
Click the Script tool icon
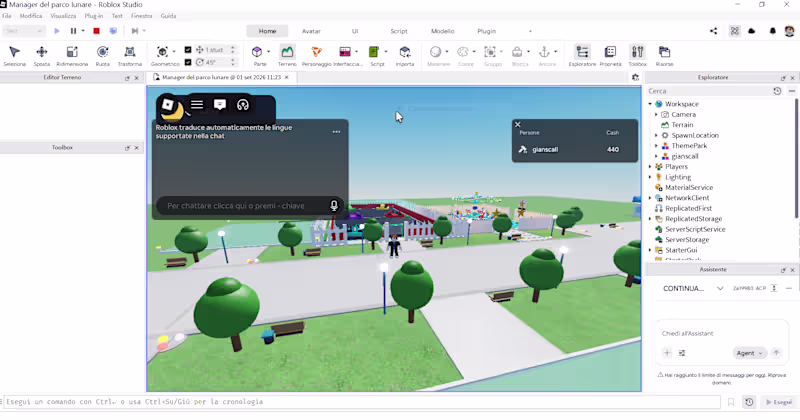coord(374,52)
